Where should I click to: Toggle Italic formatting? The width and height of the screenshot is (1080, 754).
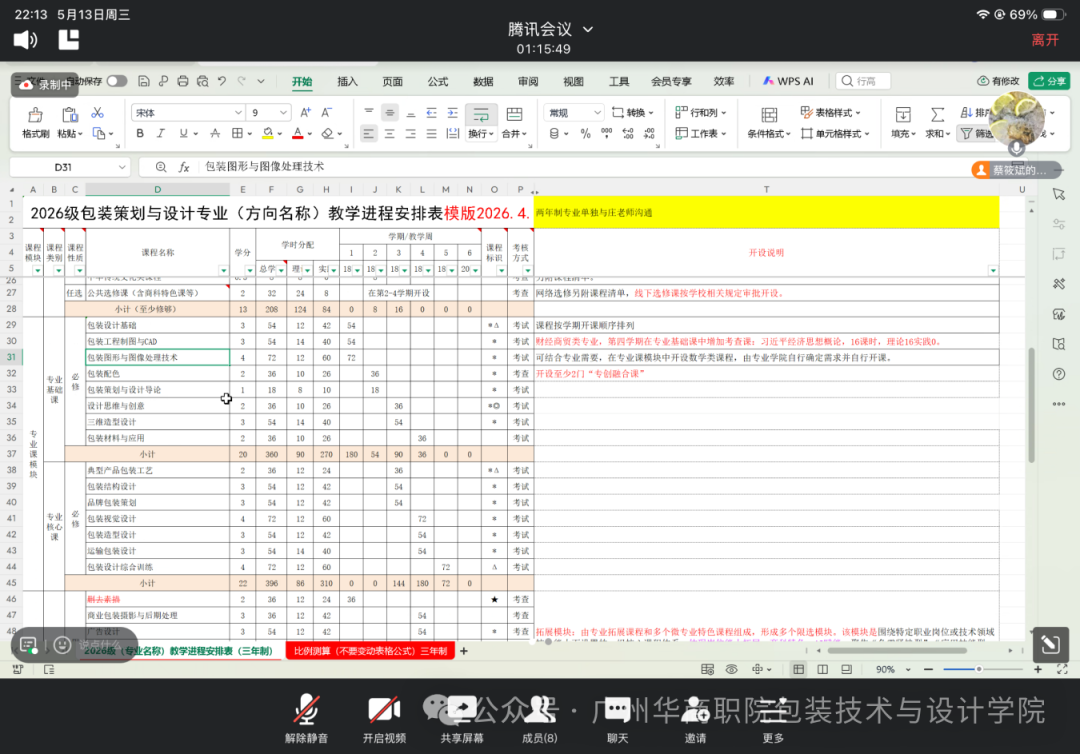pos(160,133)
